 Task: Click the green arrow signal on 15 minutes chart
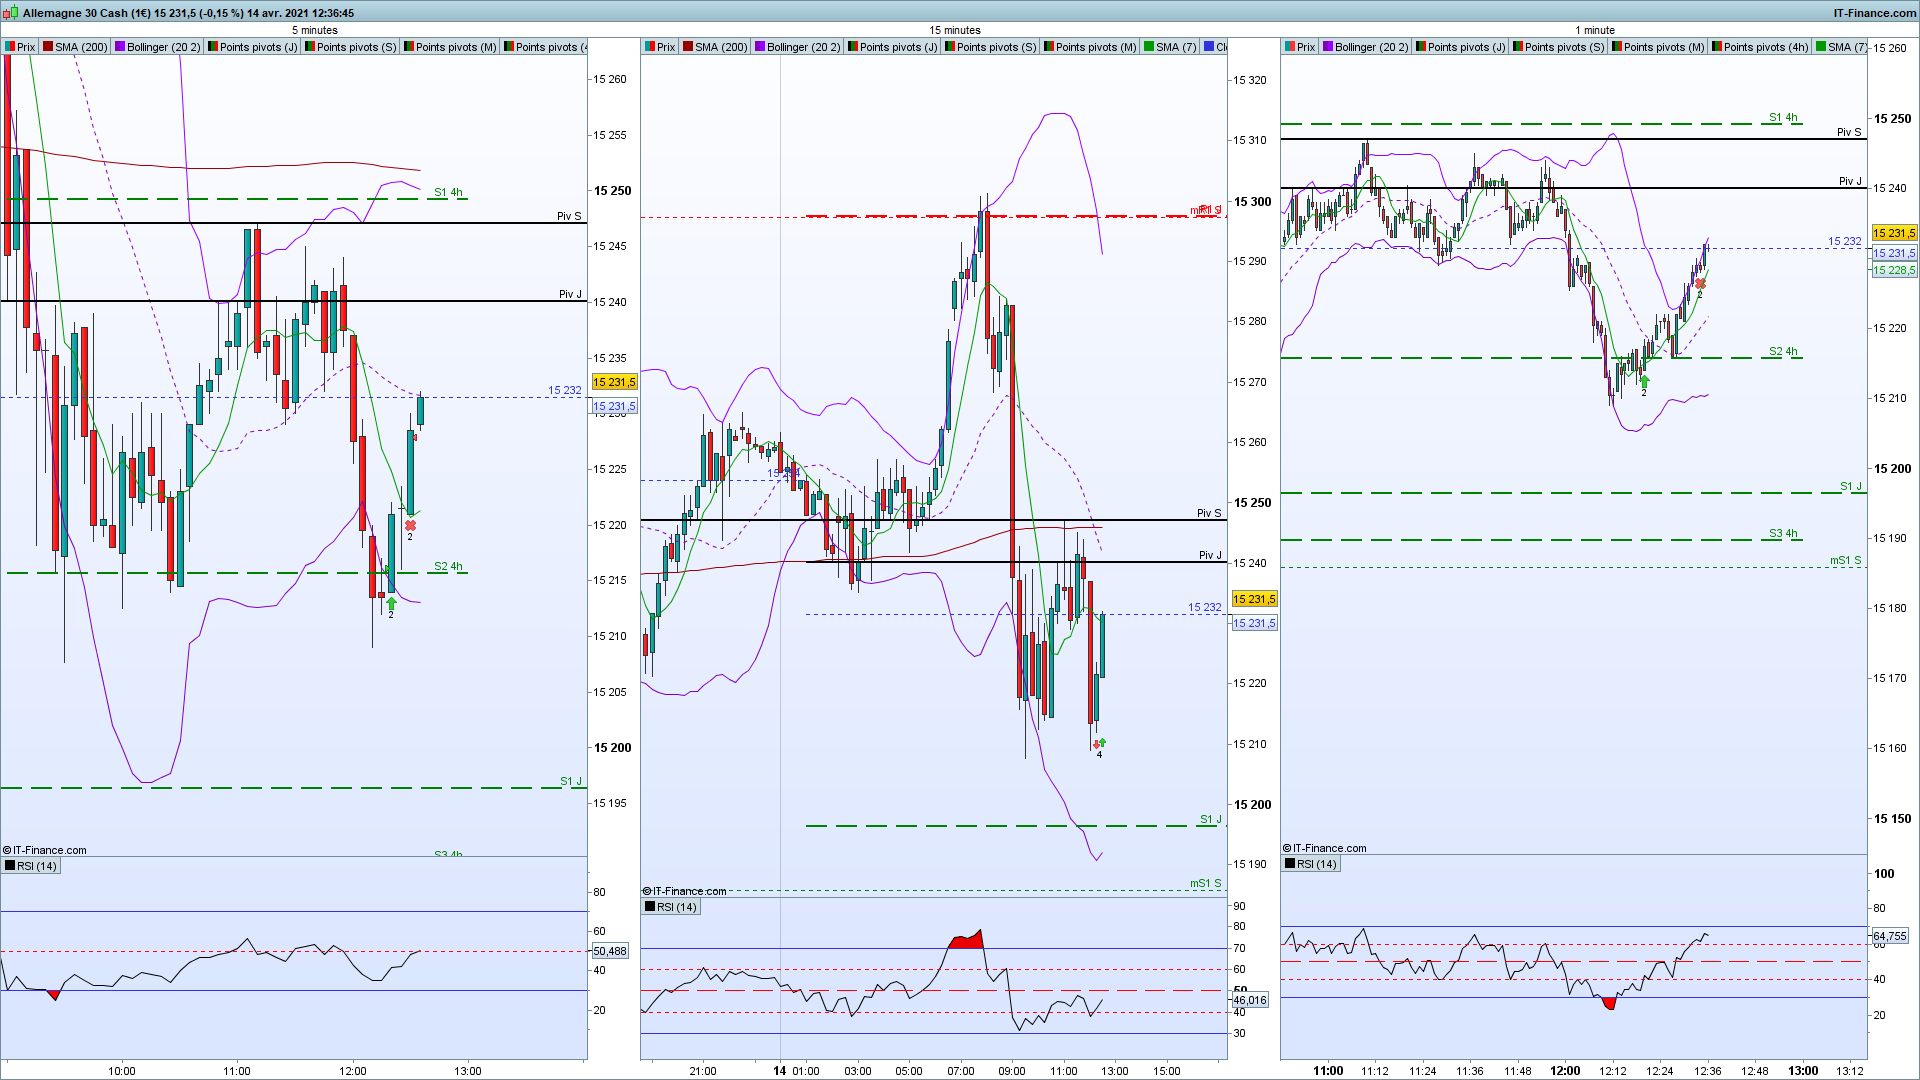[1102, 742]
